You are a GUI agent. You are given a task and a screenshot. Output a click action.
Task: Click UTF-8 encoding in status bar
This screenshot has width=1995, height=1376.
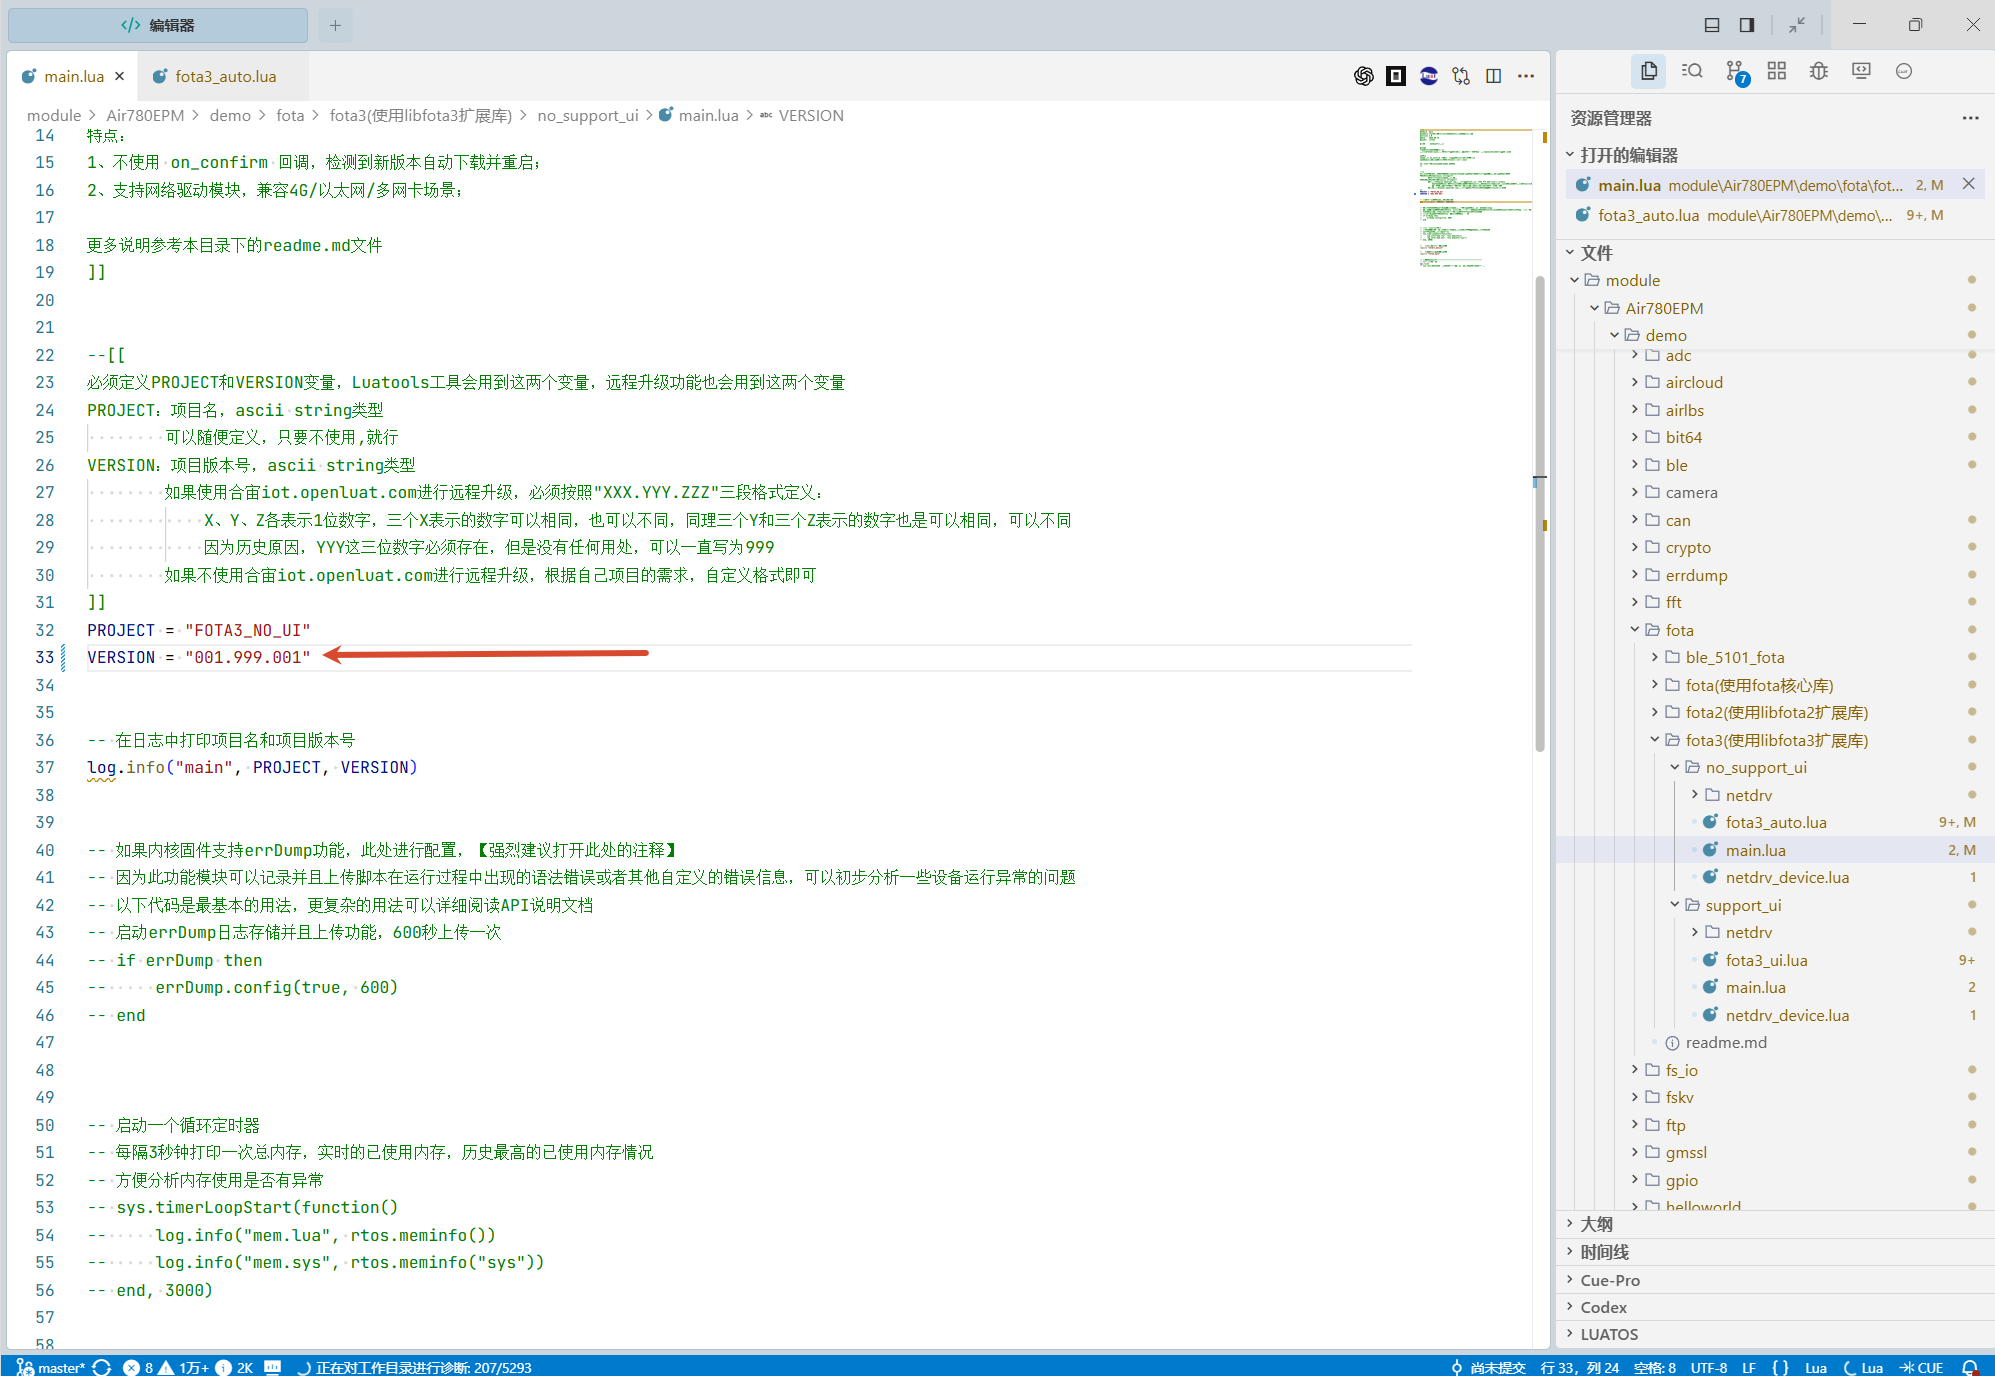pyautogui.click(x=1708, y=1367)
